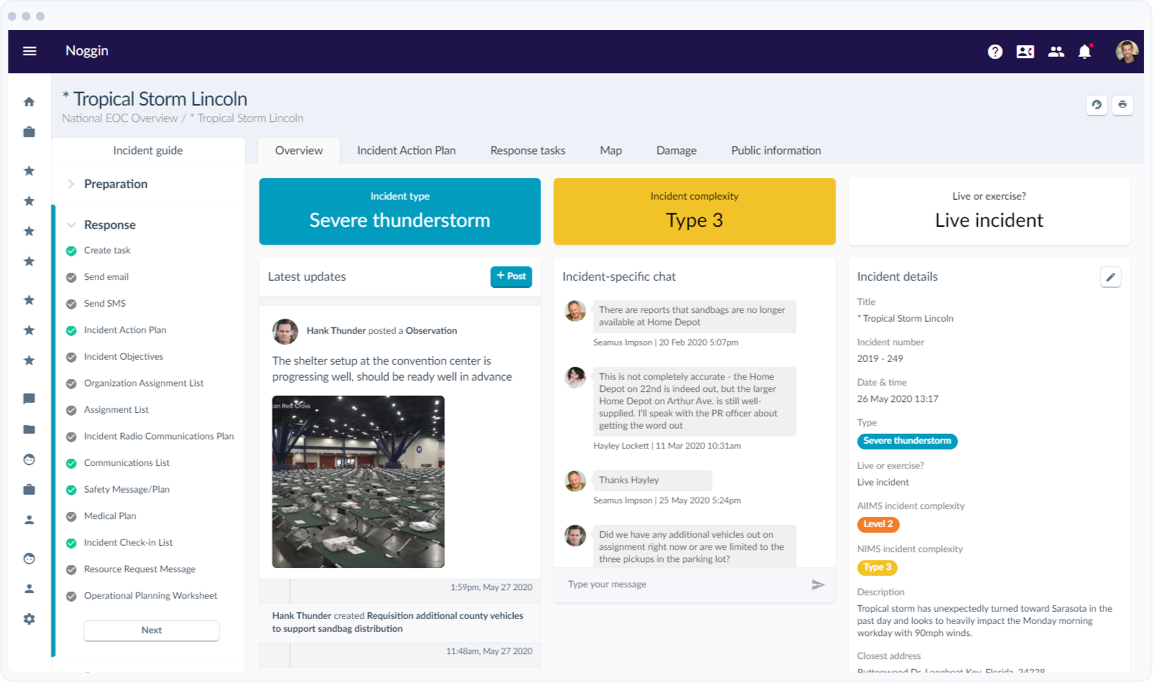Check notifications via the bell icon

click(x=1087, y=51)
